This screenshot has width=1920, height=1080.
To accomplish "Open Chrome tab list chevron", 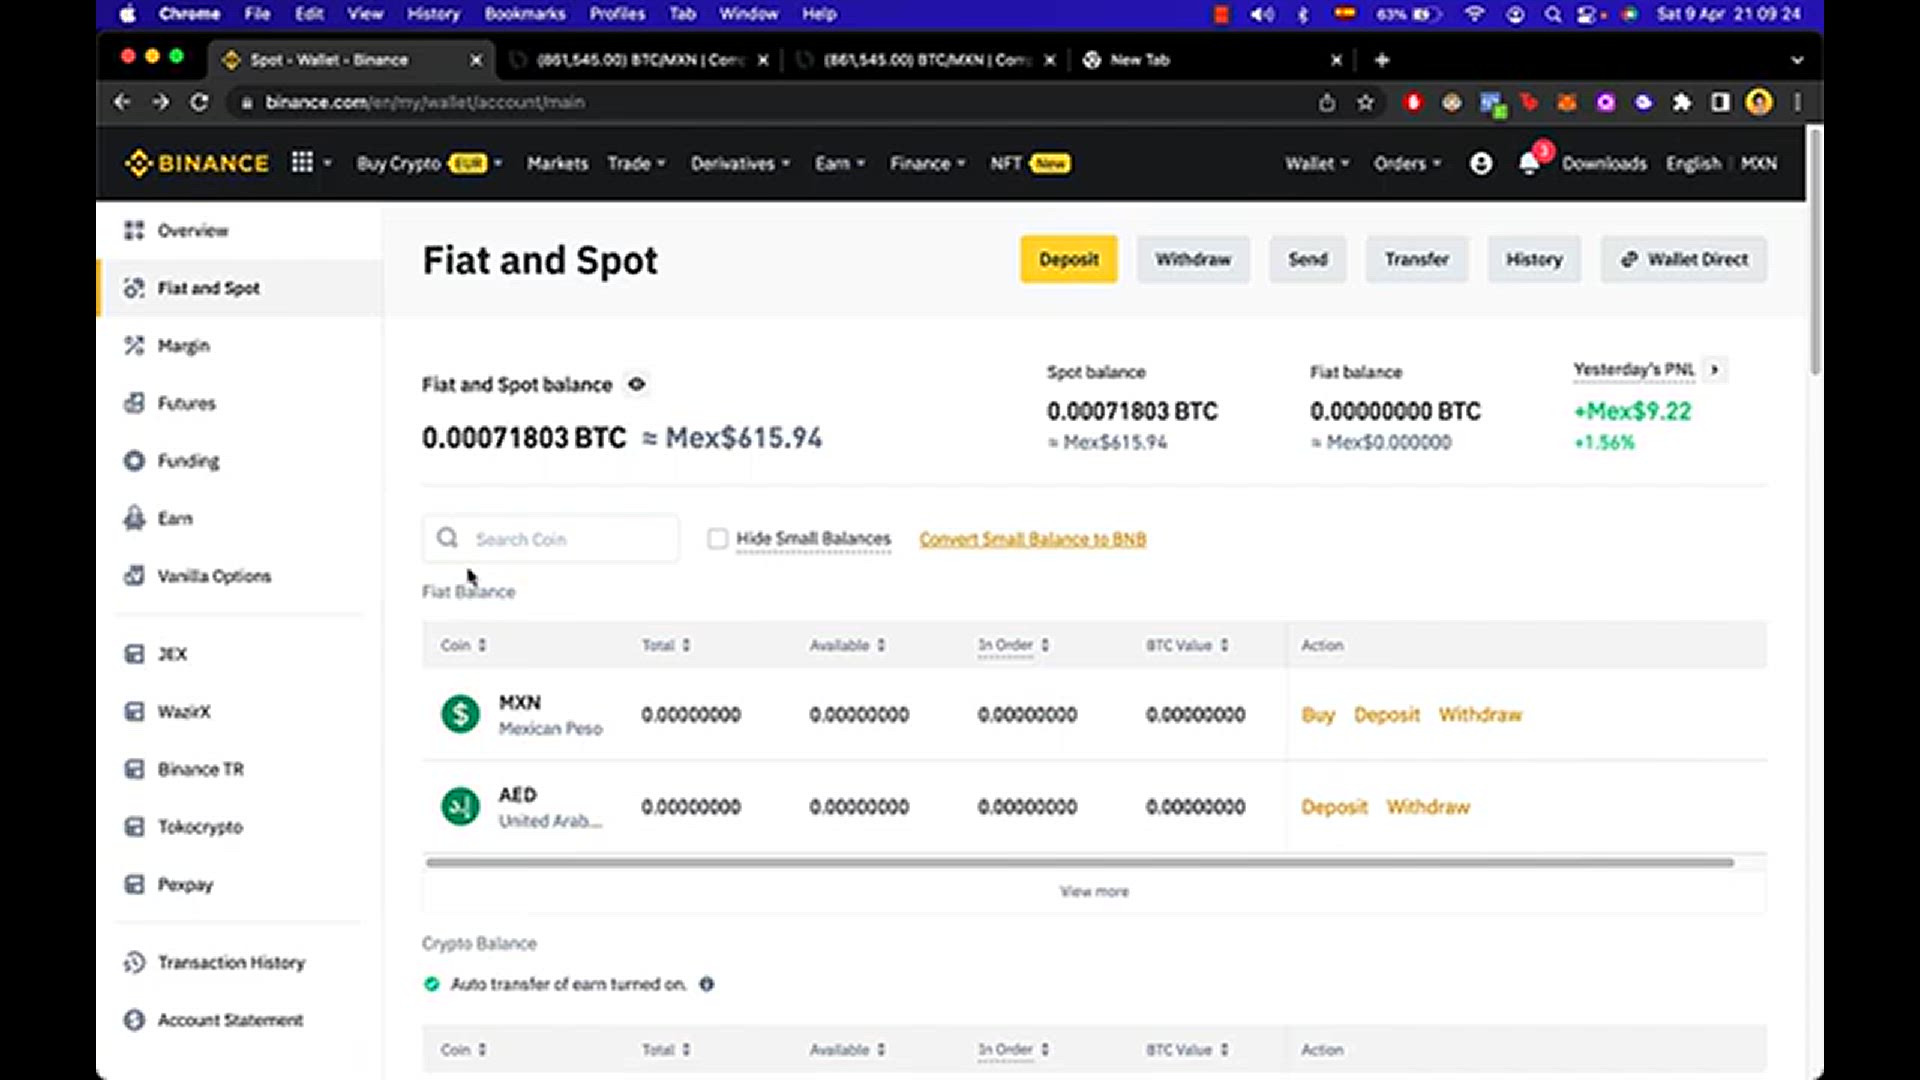I will (1797, 60).
